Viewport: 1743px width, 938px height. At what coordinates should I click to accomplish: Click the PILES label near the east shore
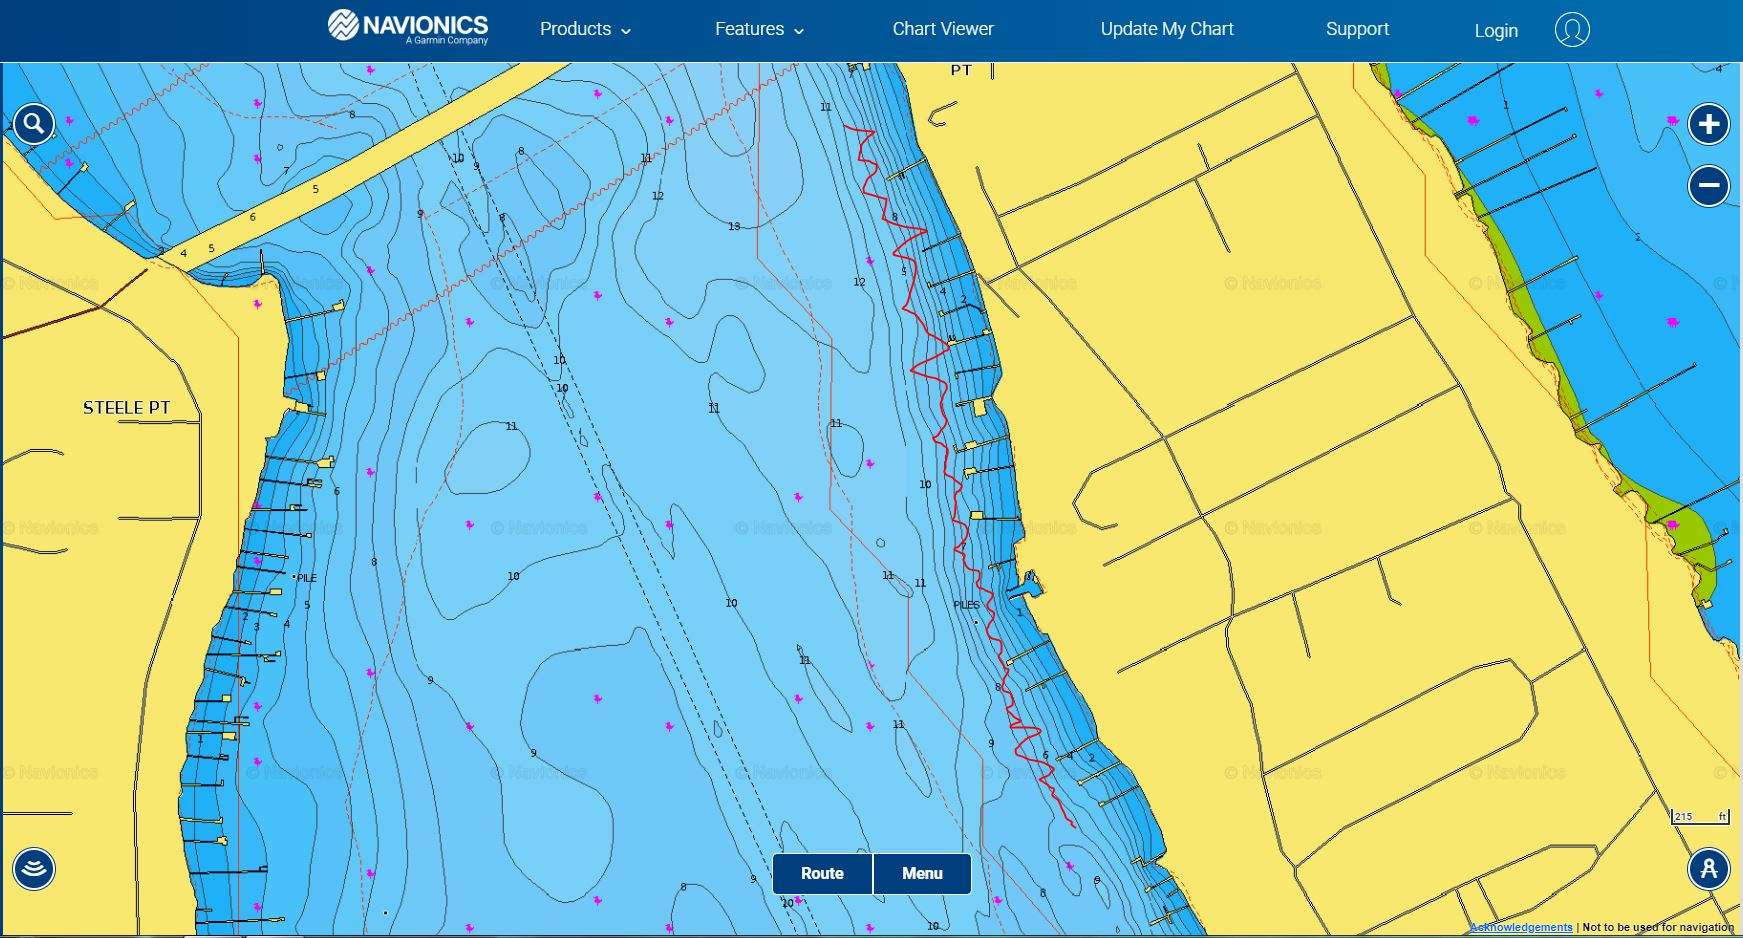point(966,605)
